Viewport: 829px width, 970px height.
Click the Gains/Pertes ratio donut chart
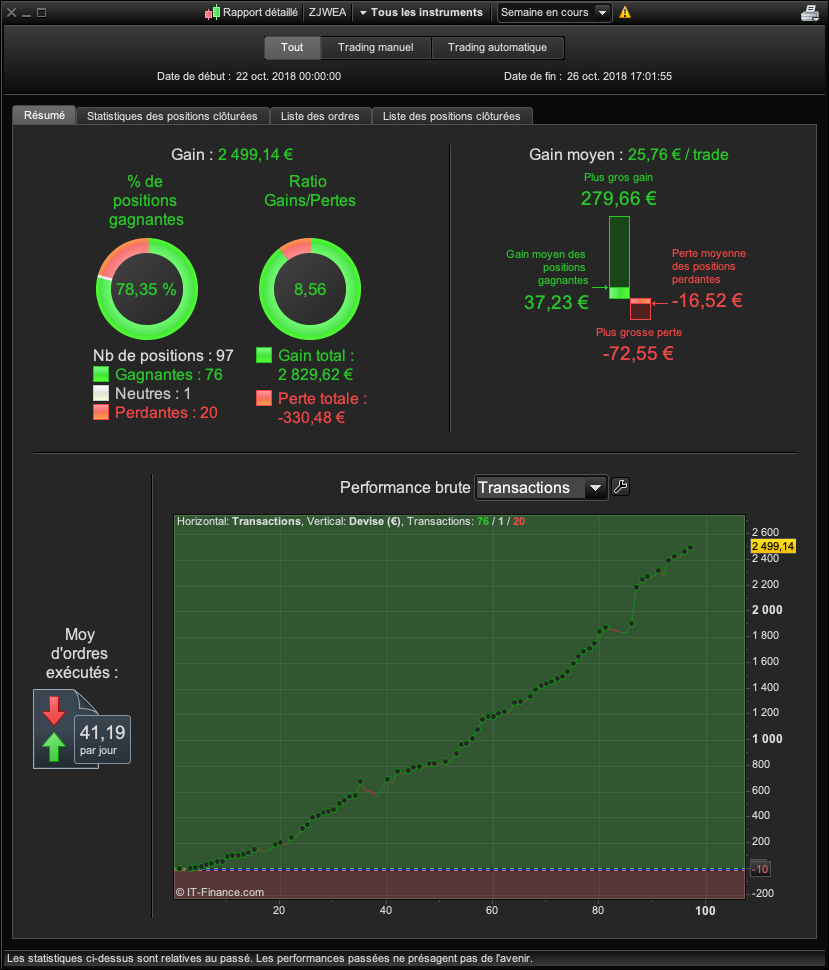pyautogui.click(x=310, y=289)
